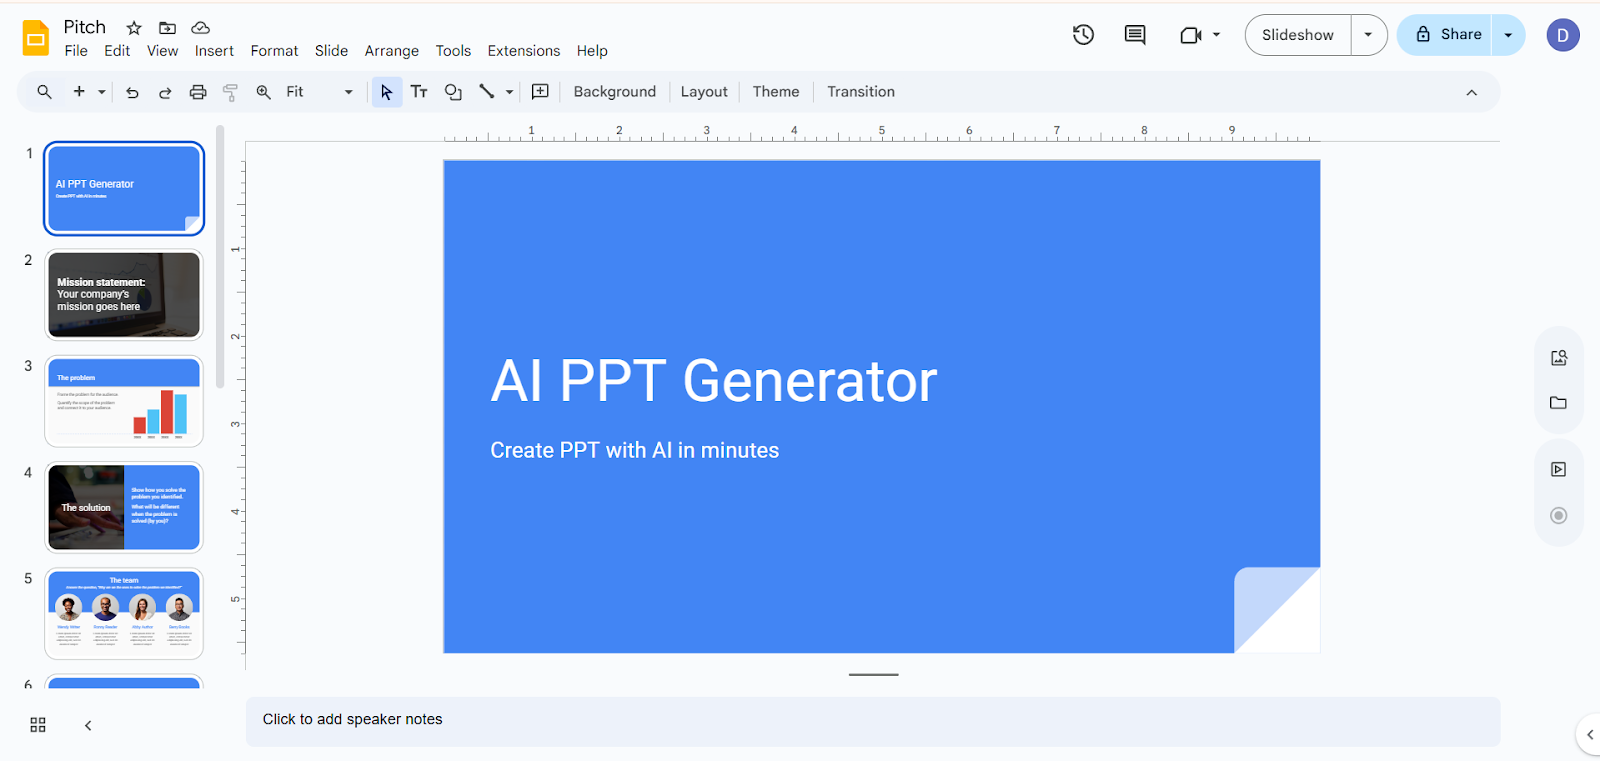This screenshot has width=1600, height=761.
Task: Start the Slideshow
Action: 1298,35
